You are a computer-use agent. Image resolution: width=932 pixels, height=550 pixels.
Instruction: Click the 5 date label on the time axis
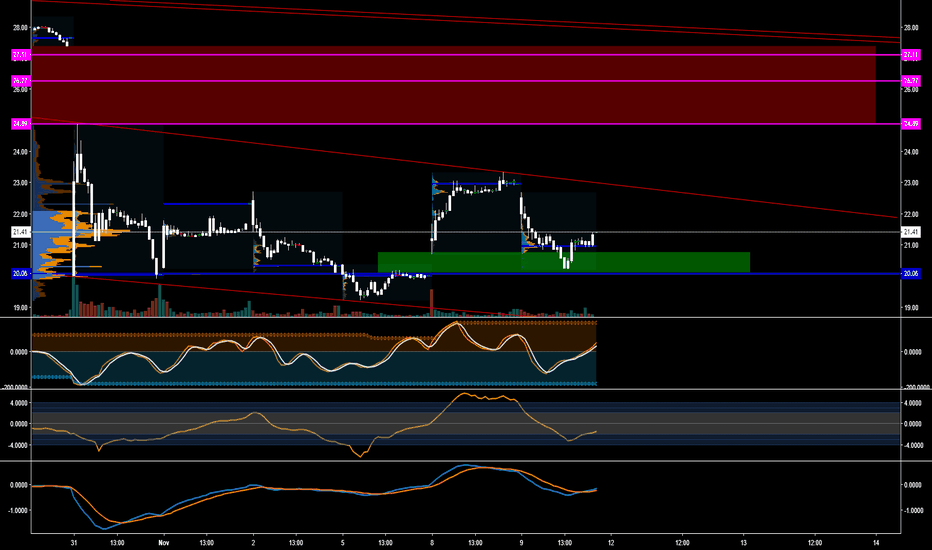click(342, 542)
